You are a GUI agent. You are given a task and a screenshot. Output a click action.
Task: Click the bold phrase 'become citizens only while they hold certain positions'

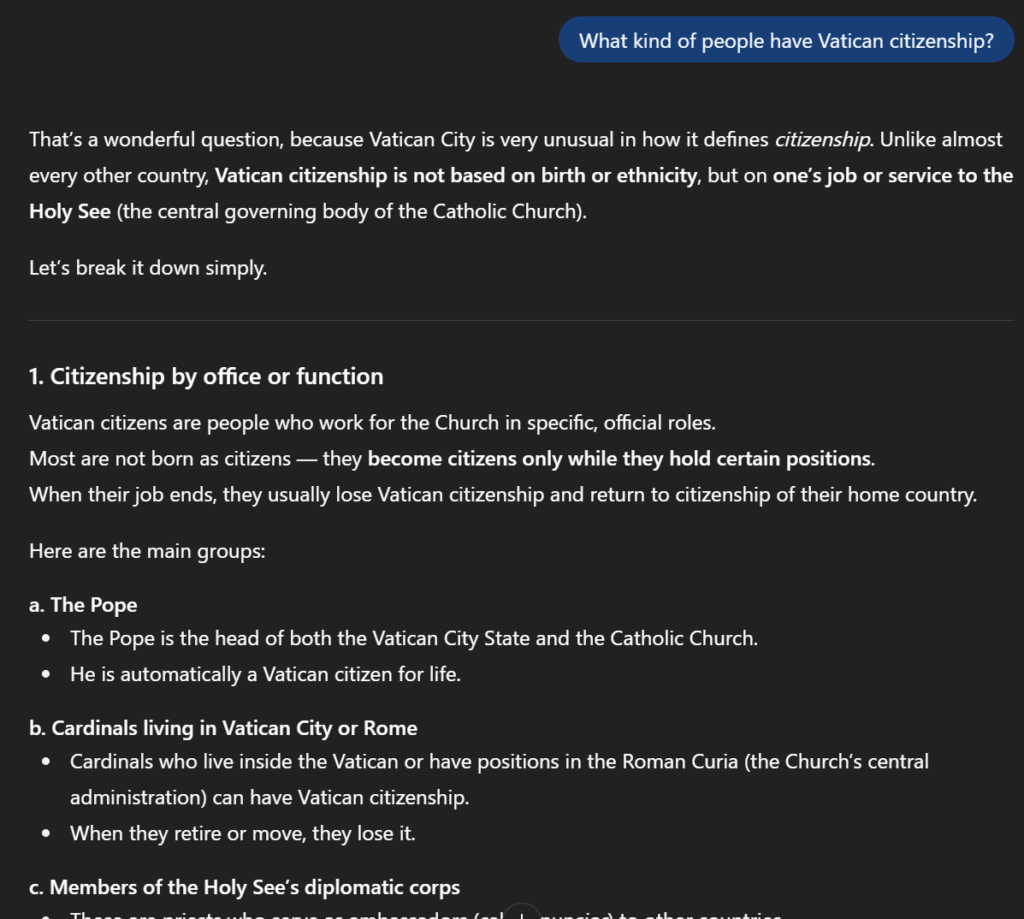click(620, 459)
